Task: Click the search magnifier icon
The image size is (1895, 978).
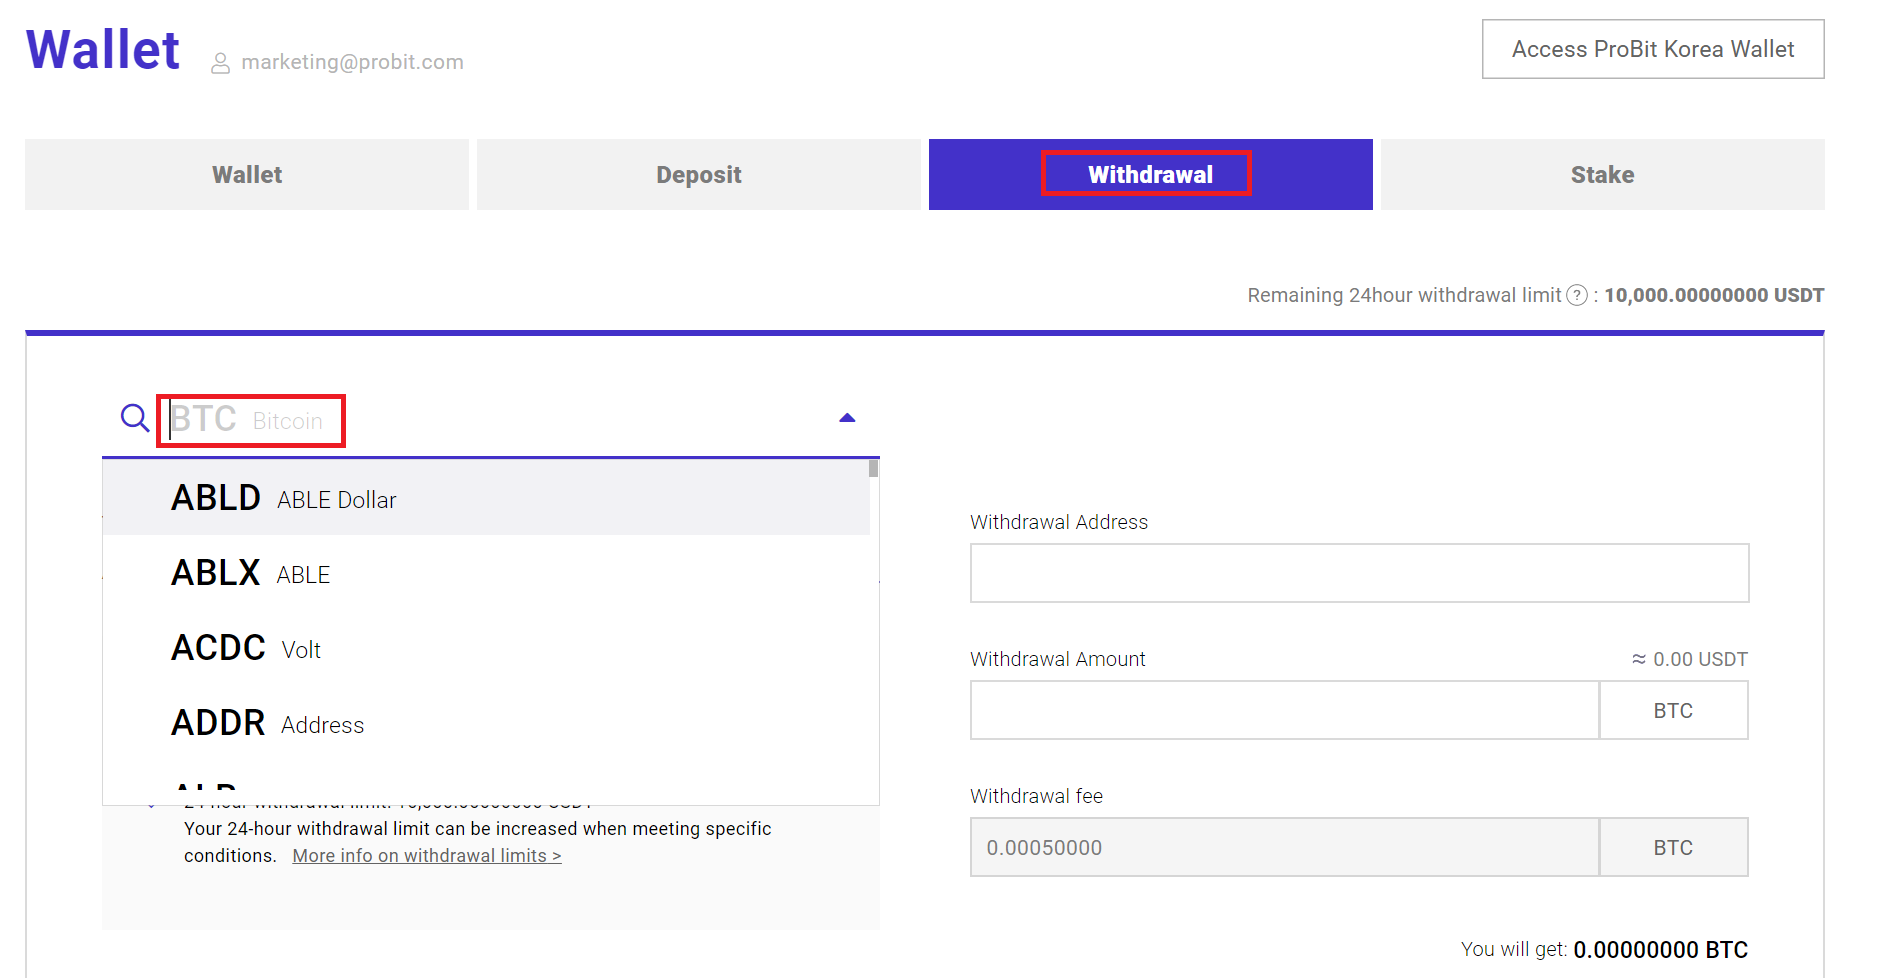Action: point(135,418)
